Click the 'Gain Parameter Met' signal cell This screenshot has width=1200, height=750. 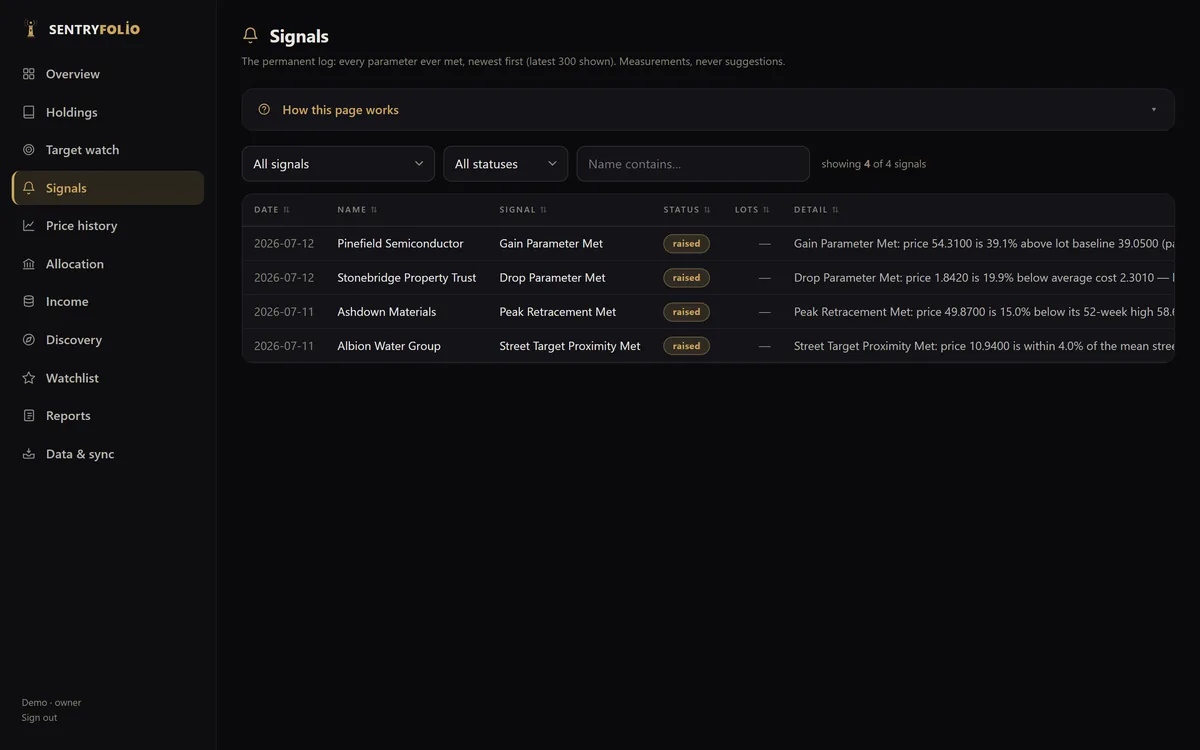click(551, 244)
